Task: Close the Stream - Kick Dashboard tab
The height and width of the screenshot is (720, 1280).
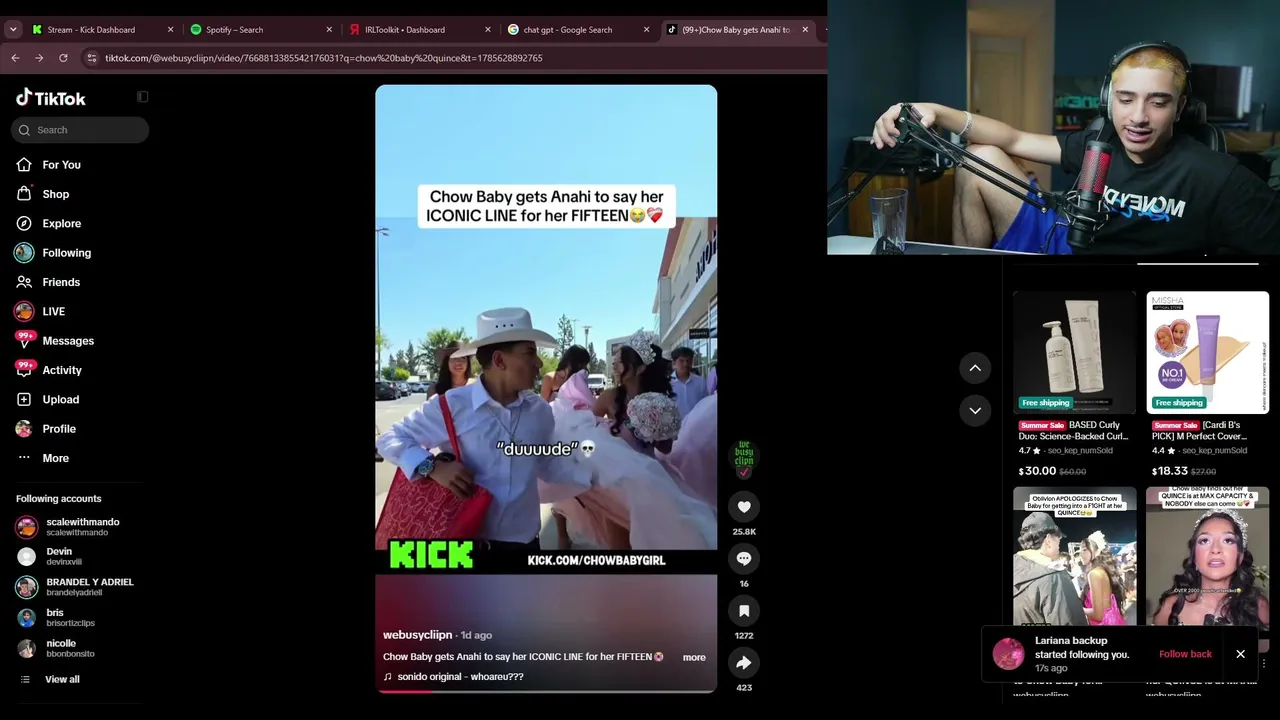Action: [x=171, y=30]
